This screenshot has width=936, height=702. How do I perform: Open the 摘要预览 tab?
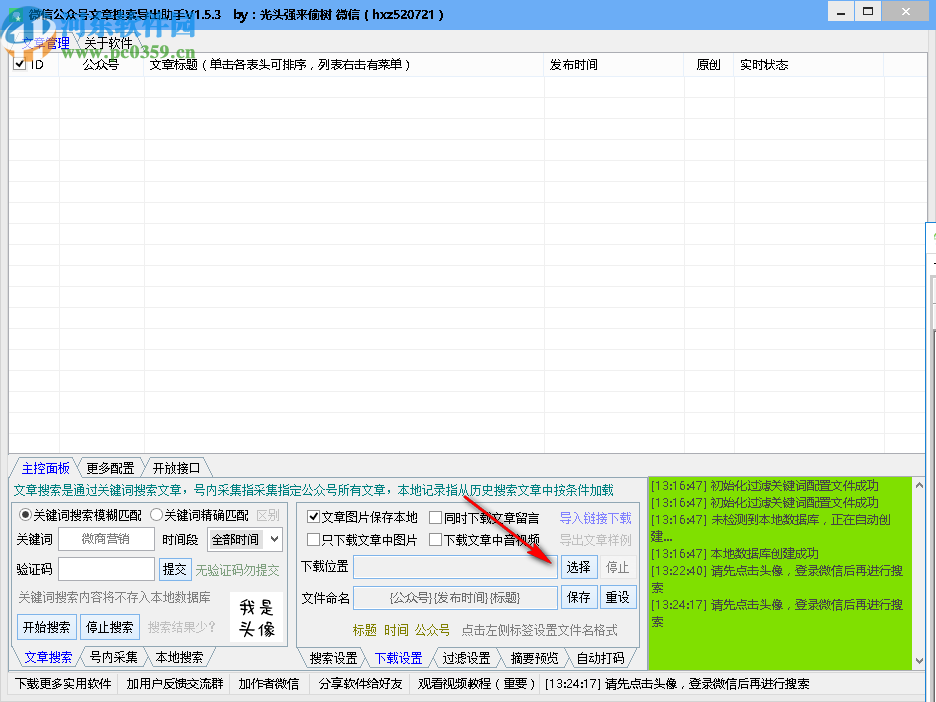pyautogui.click(x=537, y=658)
